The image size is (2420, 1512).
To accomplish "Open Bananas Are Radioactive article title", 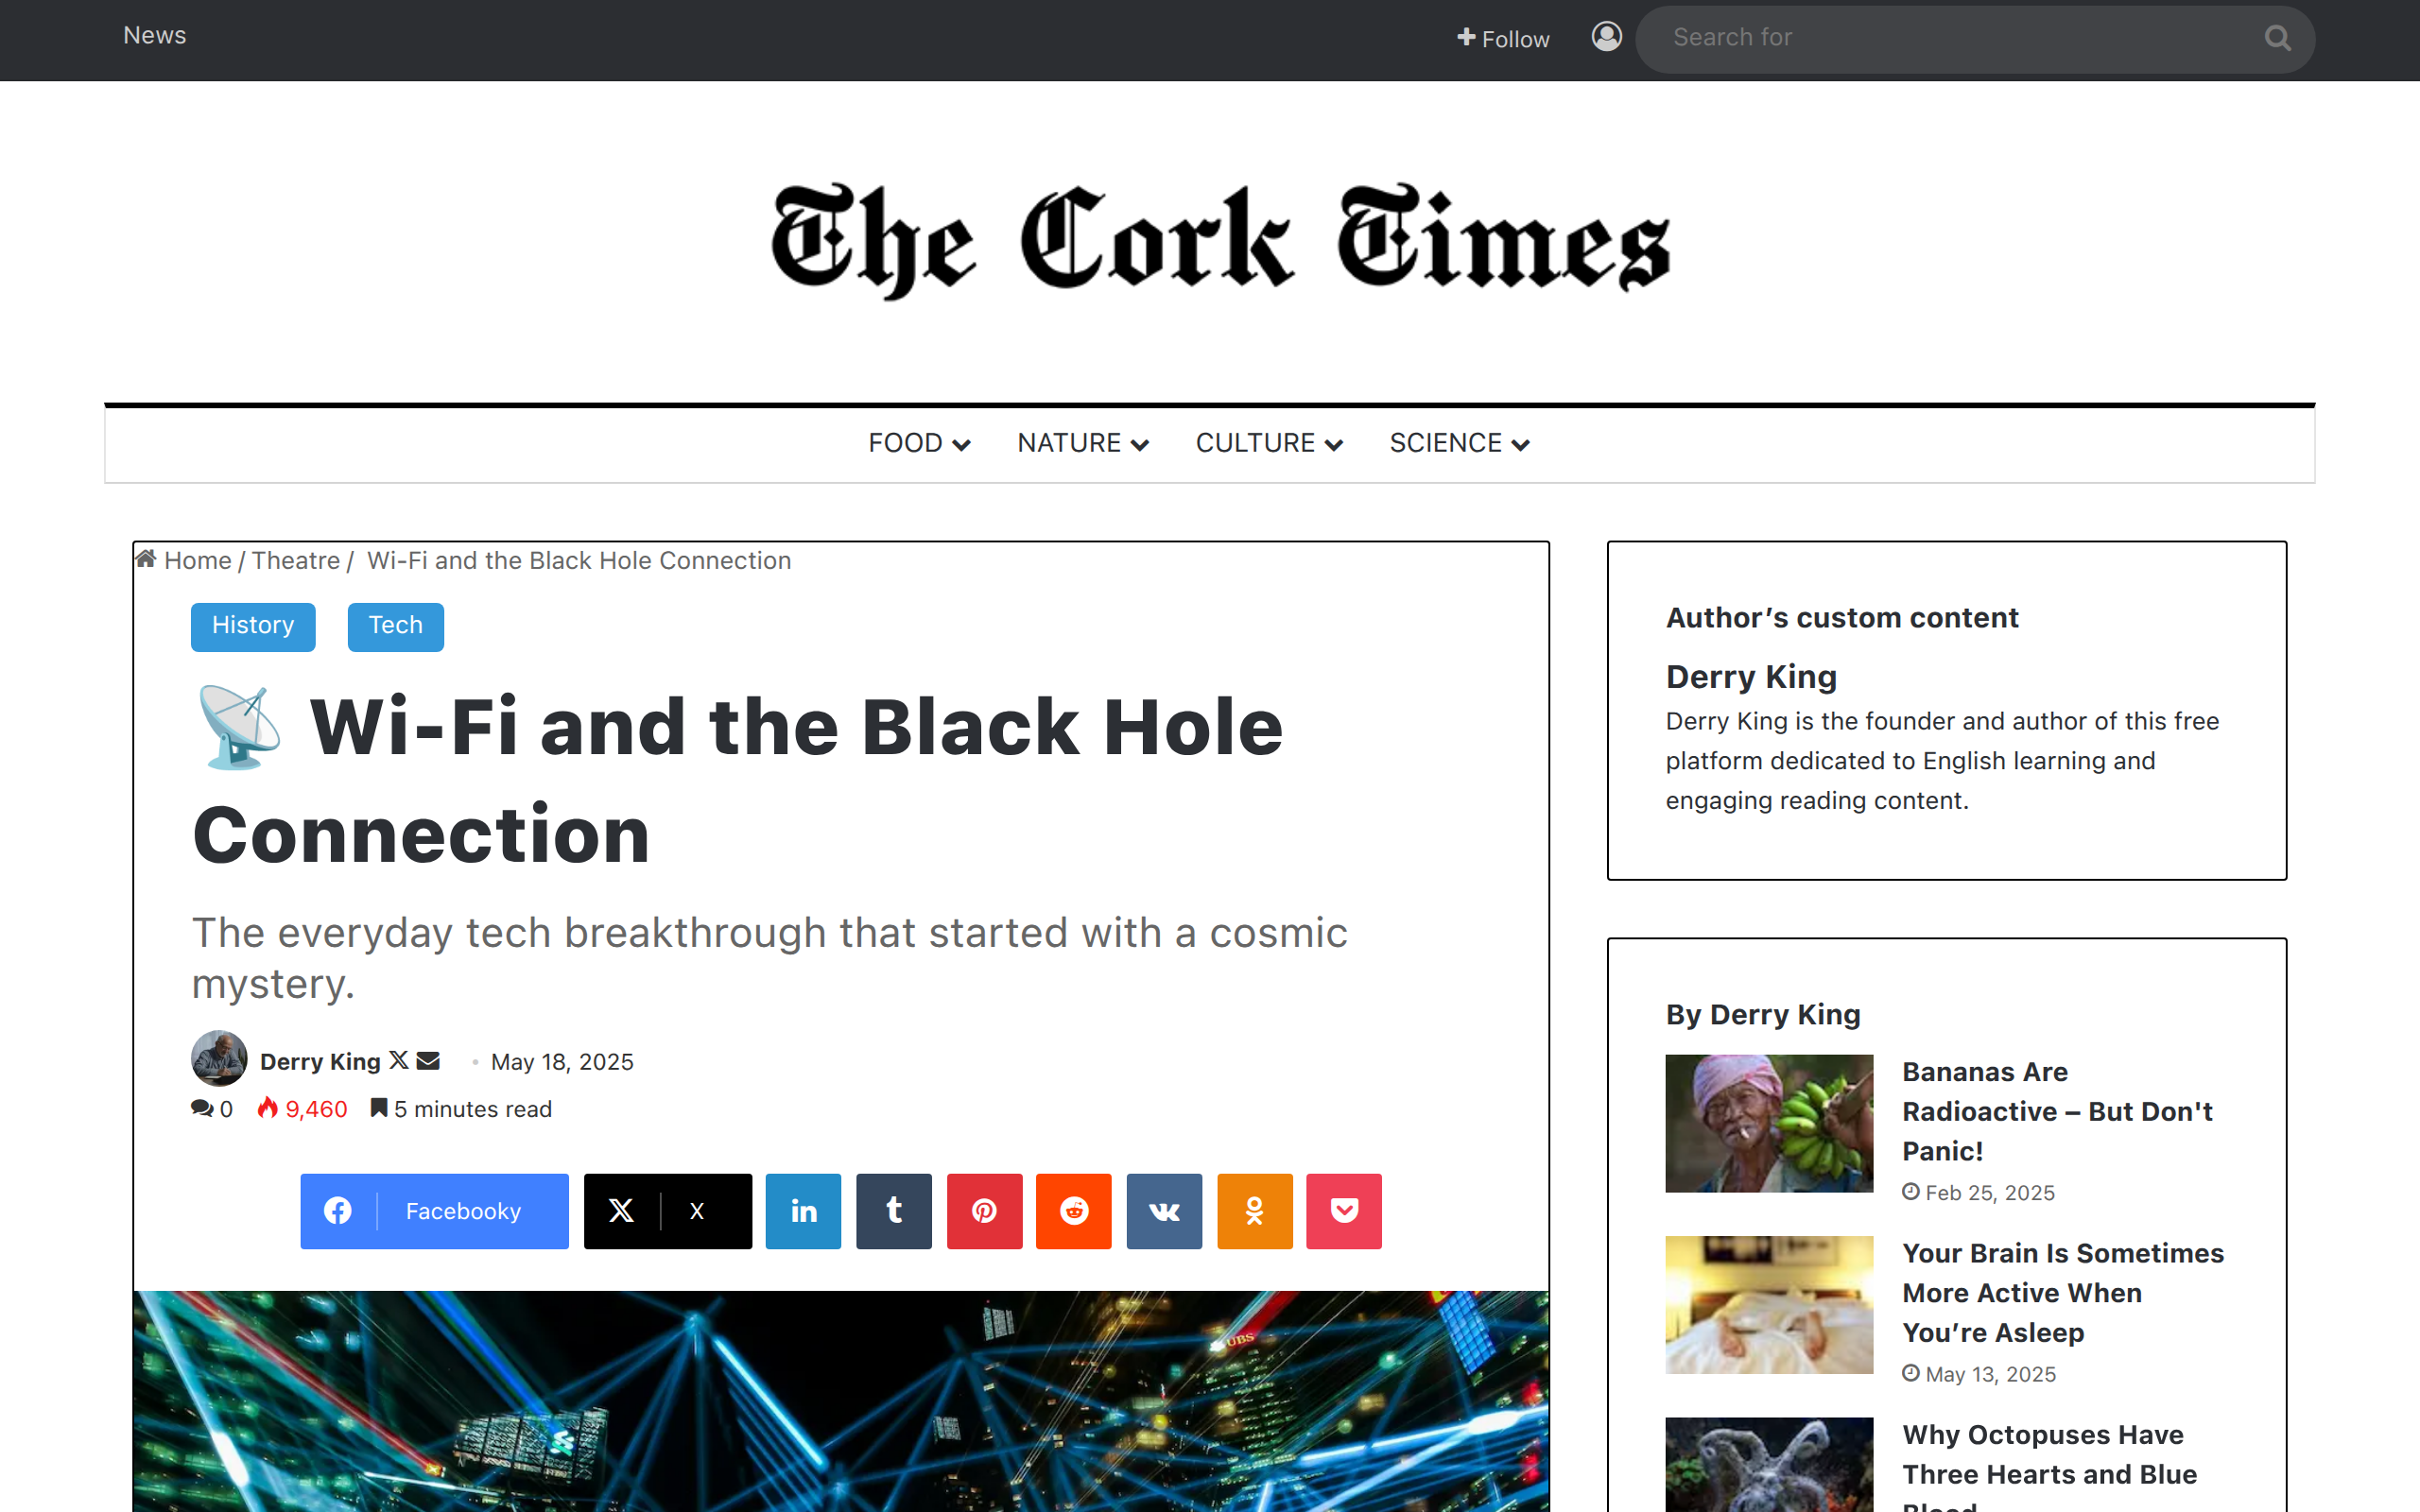I will point(2057,1111).
